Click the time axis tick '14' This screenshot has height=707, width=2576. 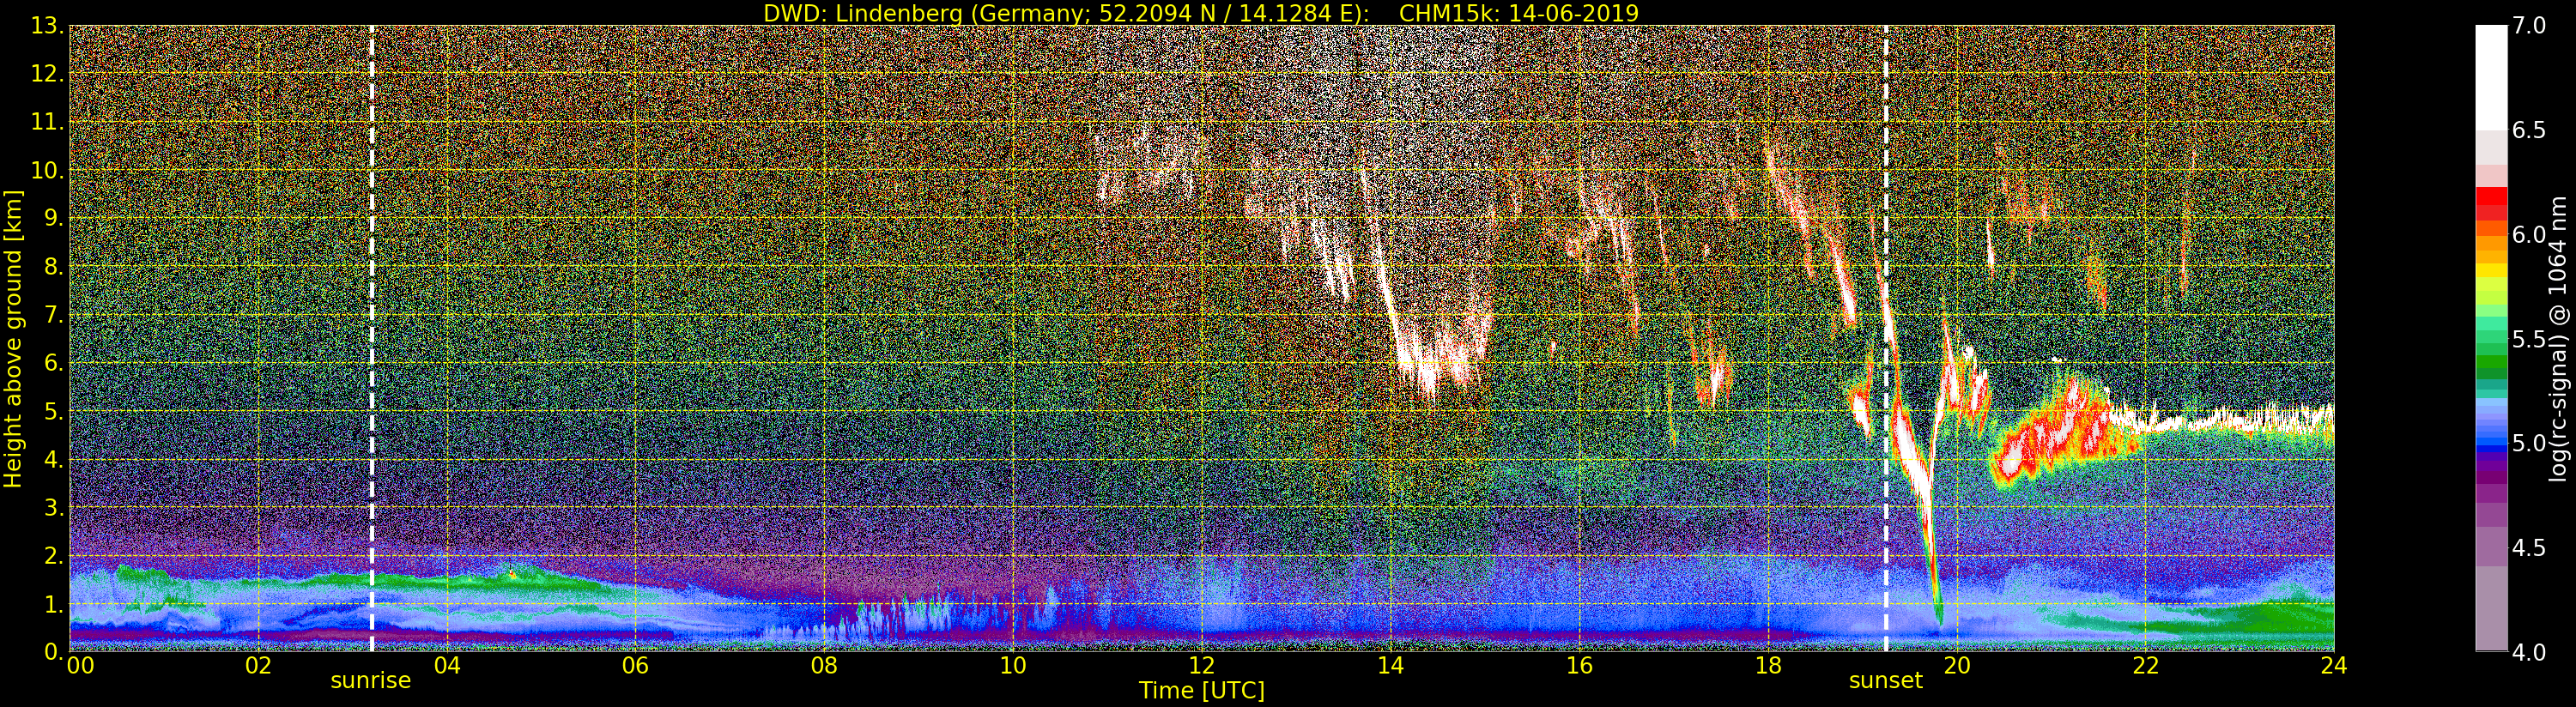pyautogui.click(x=1390, y=665)
